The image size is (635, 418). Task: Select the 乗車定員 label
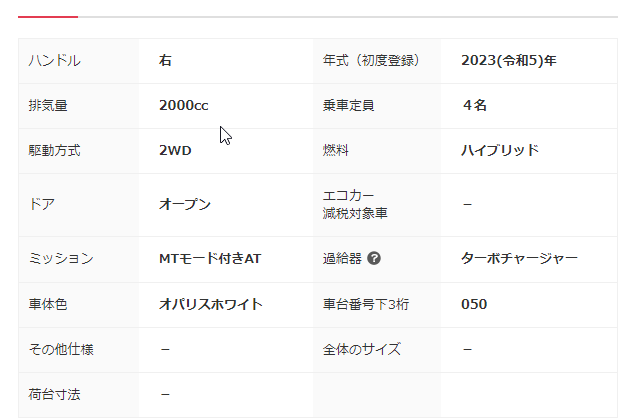click(x=348, y=105)
